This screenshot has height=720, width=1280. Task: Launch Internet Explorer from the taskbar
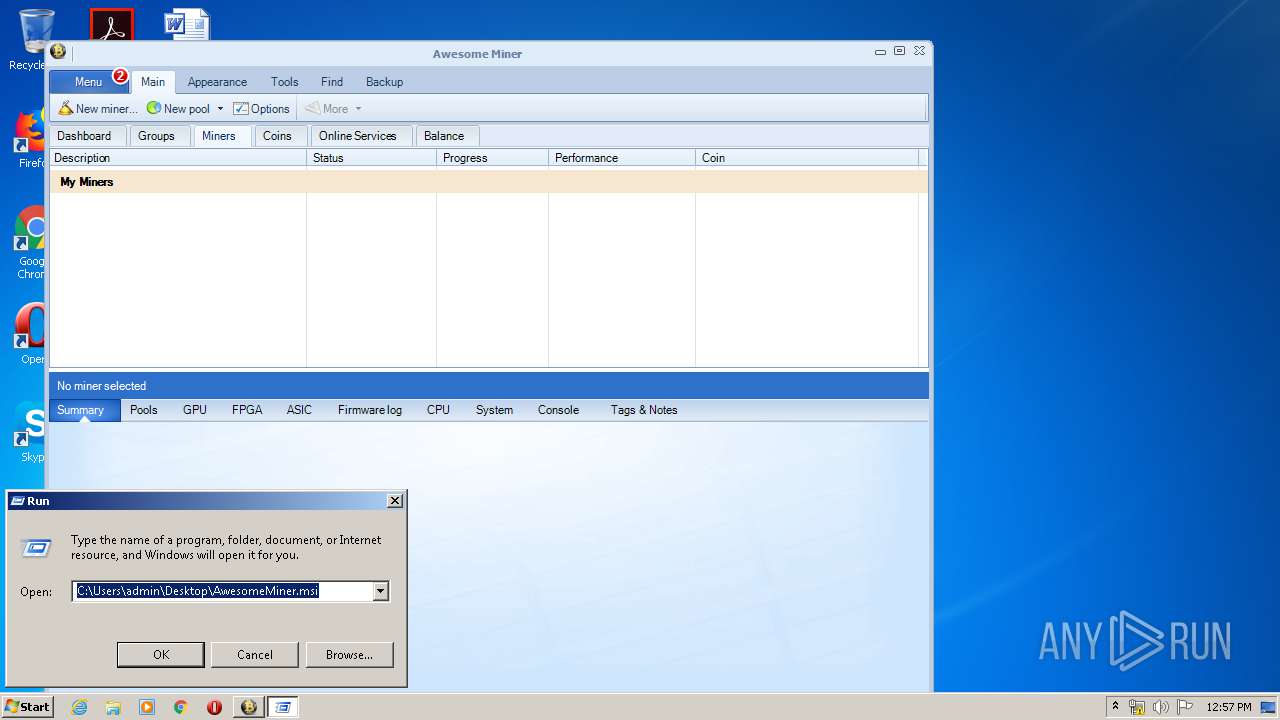80,707
